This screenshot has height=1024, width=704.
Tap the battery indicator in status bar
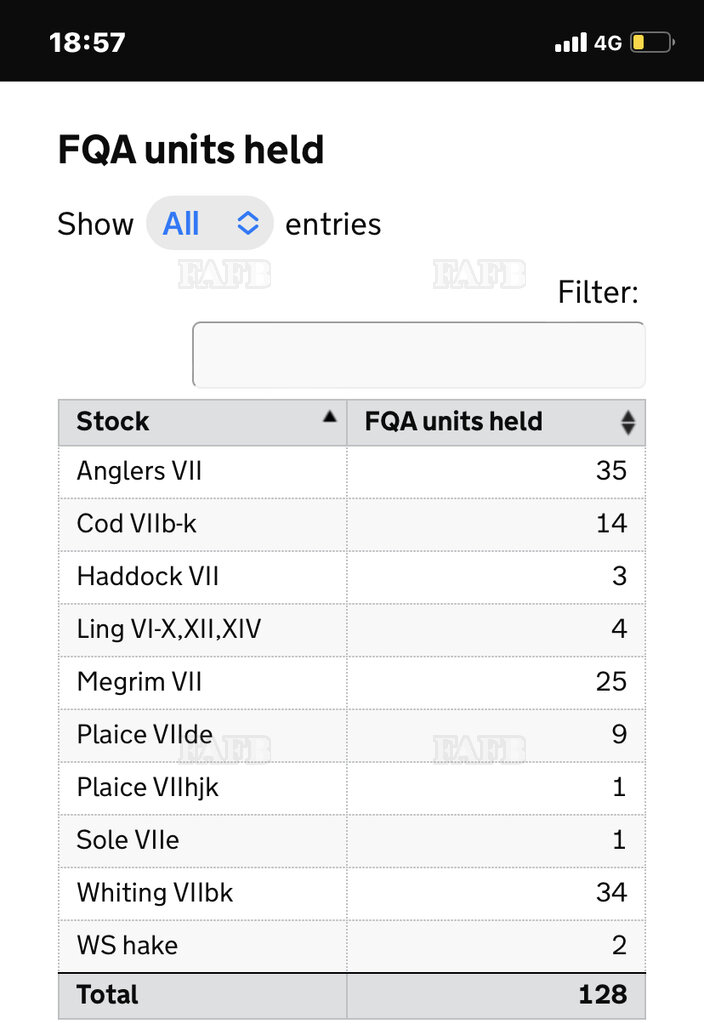coord(652,42)
